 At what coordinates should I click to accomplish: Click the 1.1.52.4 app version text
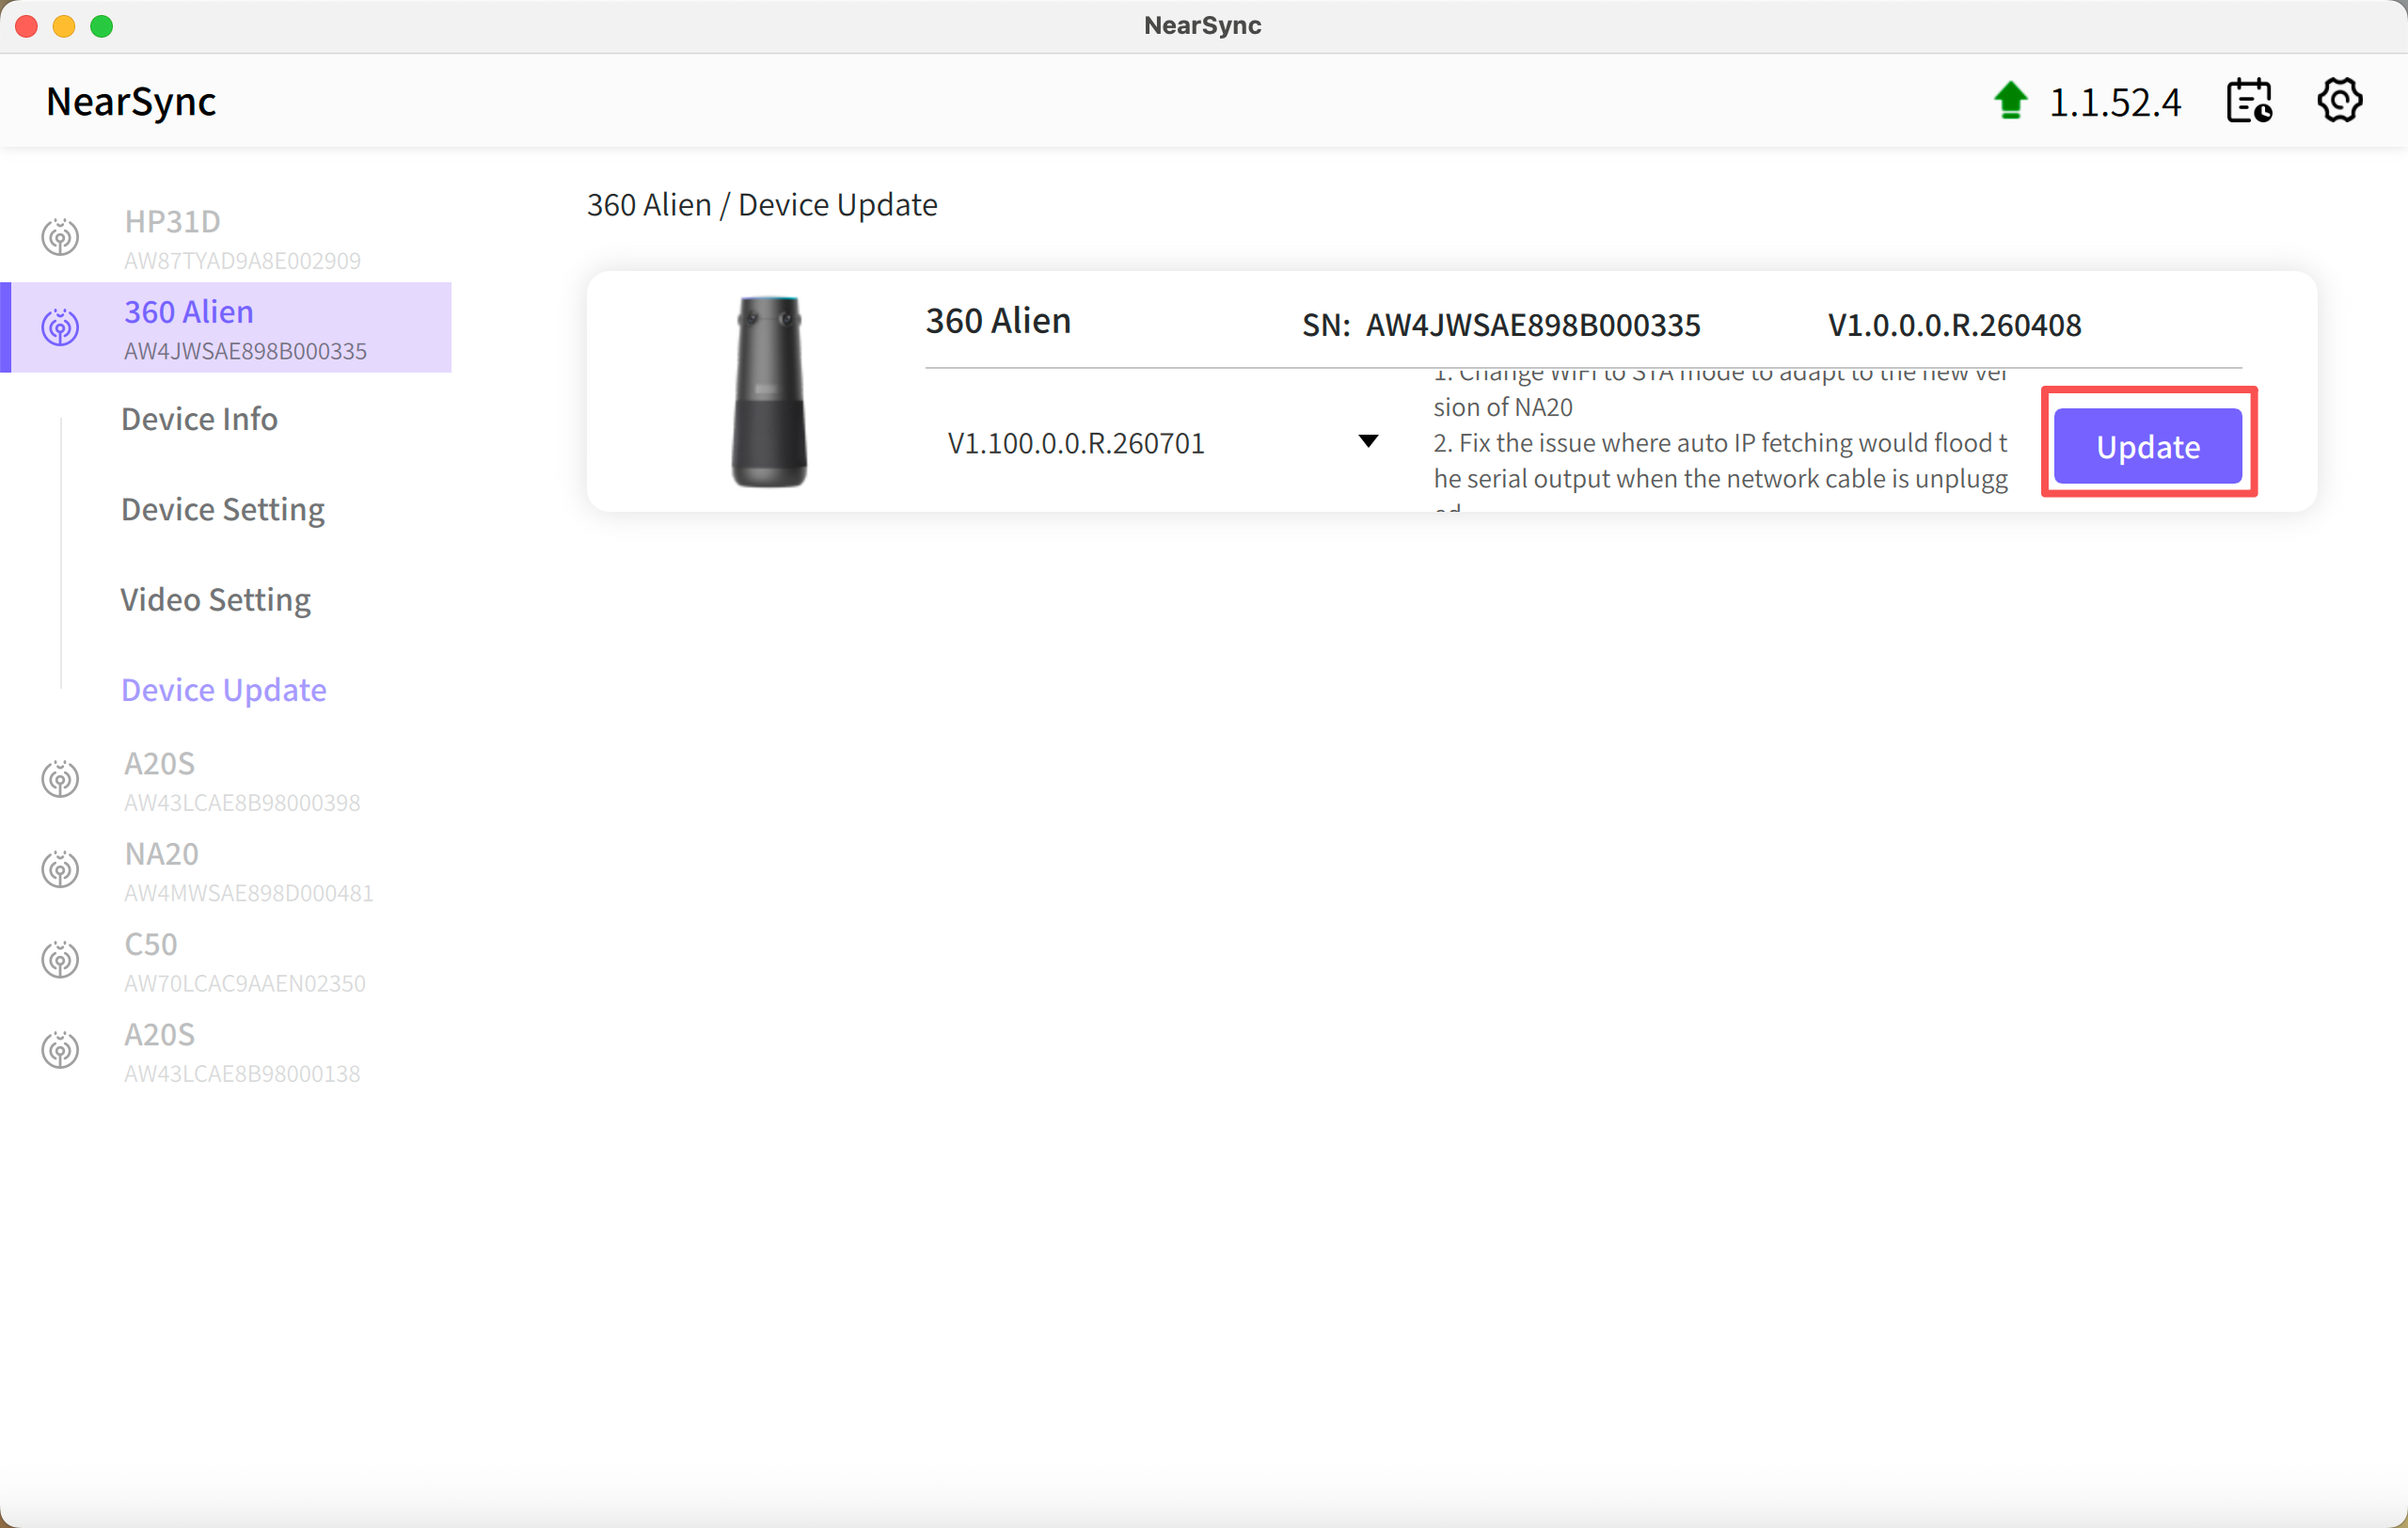(x=2115, y=102)
